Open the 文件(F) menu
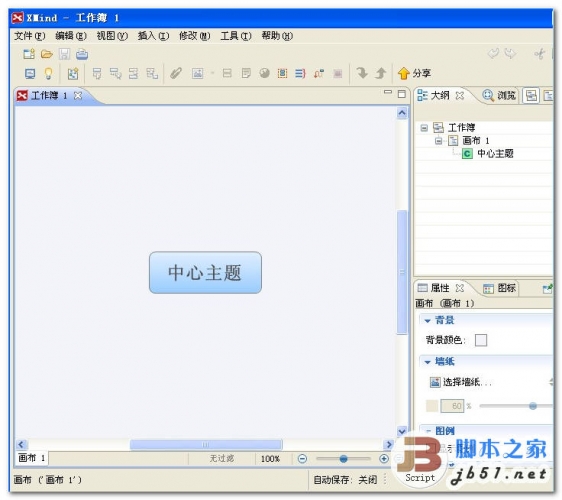562x500 pixels. [30, 36]
